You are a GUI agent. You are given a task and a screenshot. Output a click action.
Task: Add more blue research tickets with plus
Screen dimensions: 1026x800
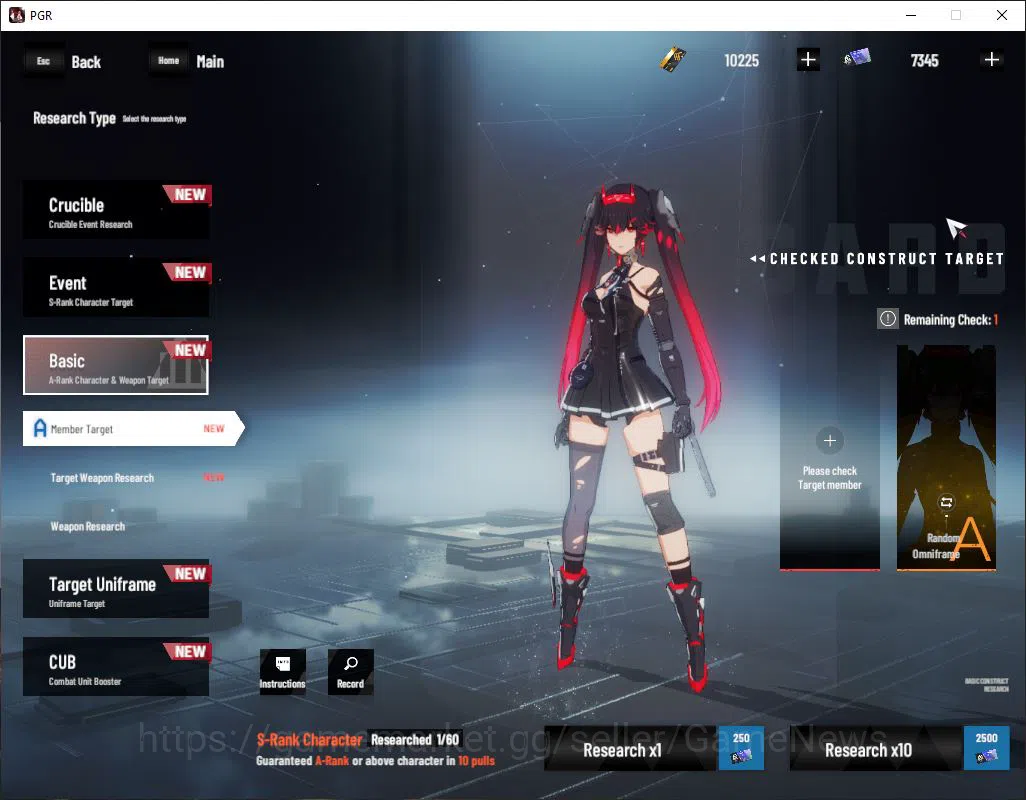[x=991, y=60]
